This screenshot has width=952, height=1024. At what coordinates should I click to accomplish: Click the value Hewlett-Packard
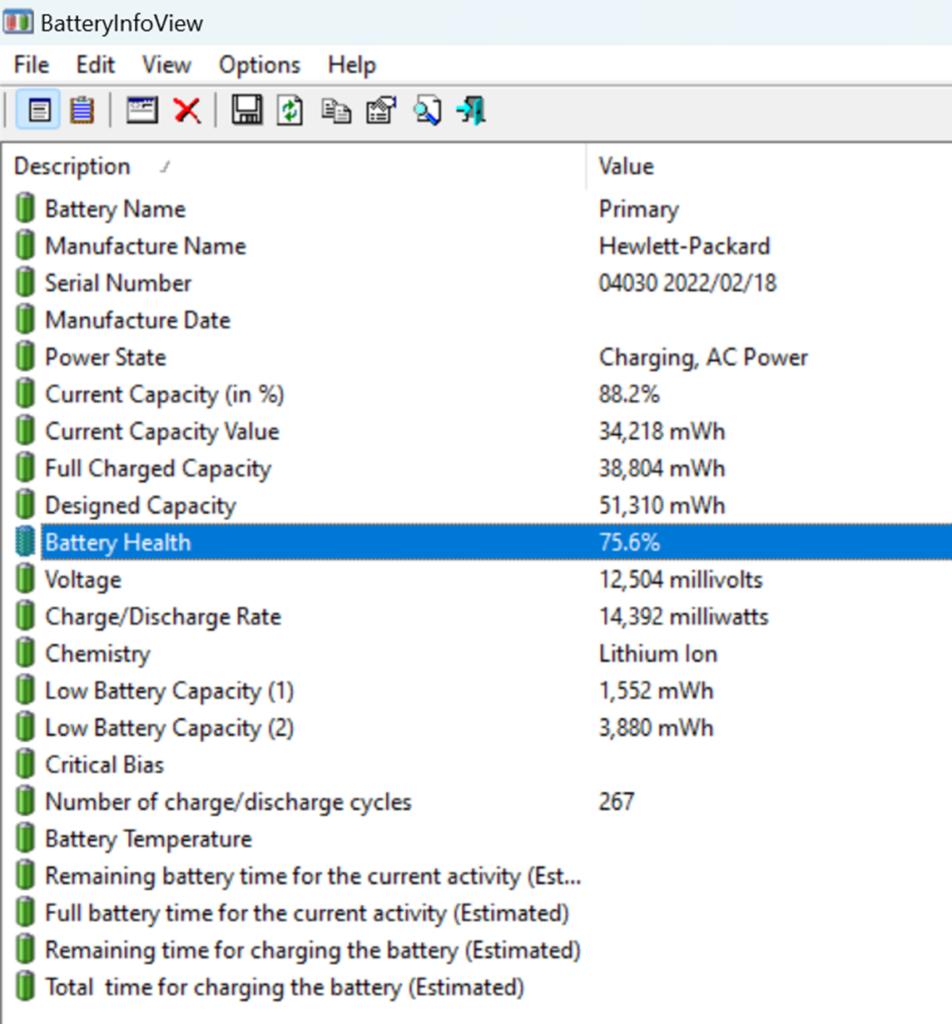685,246
